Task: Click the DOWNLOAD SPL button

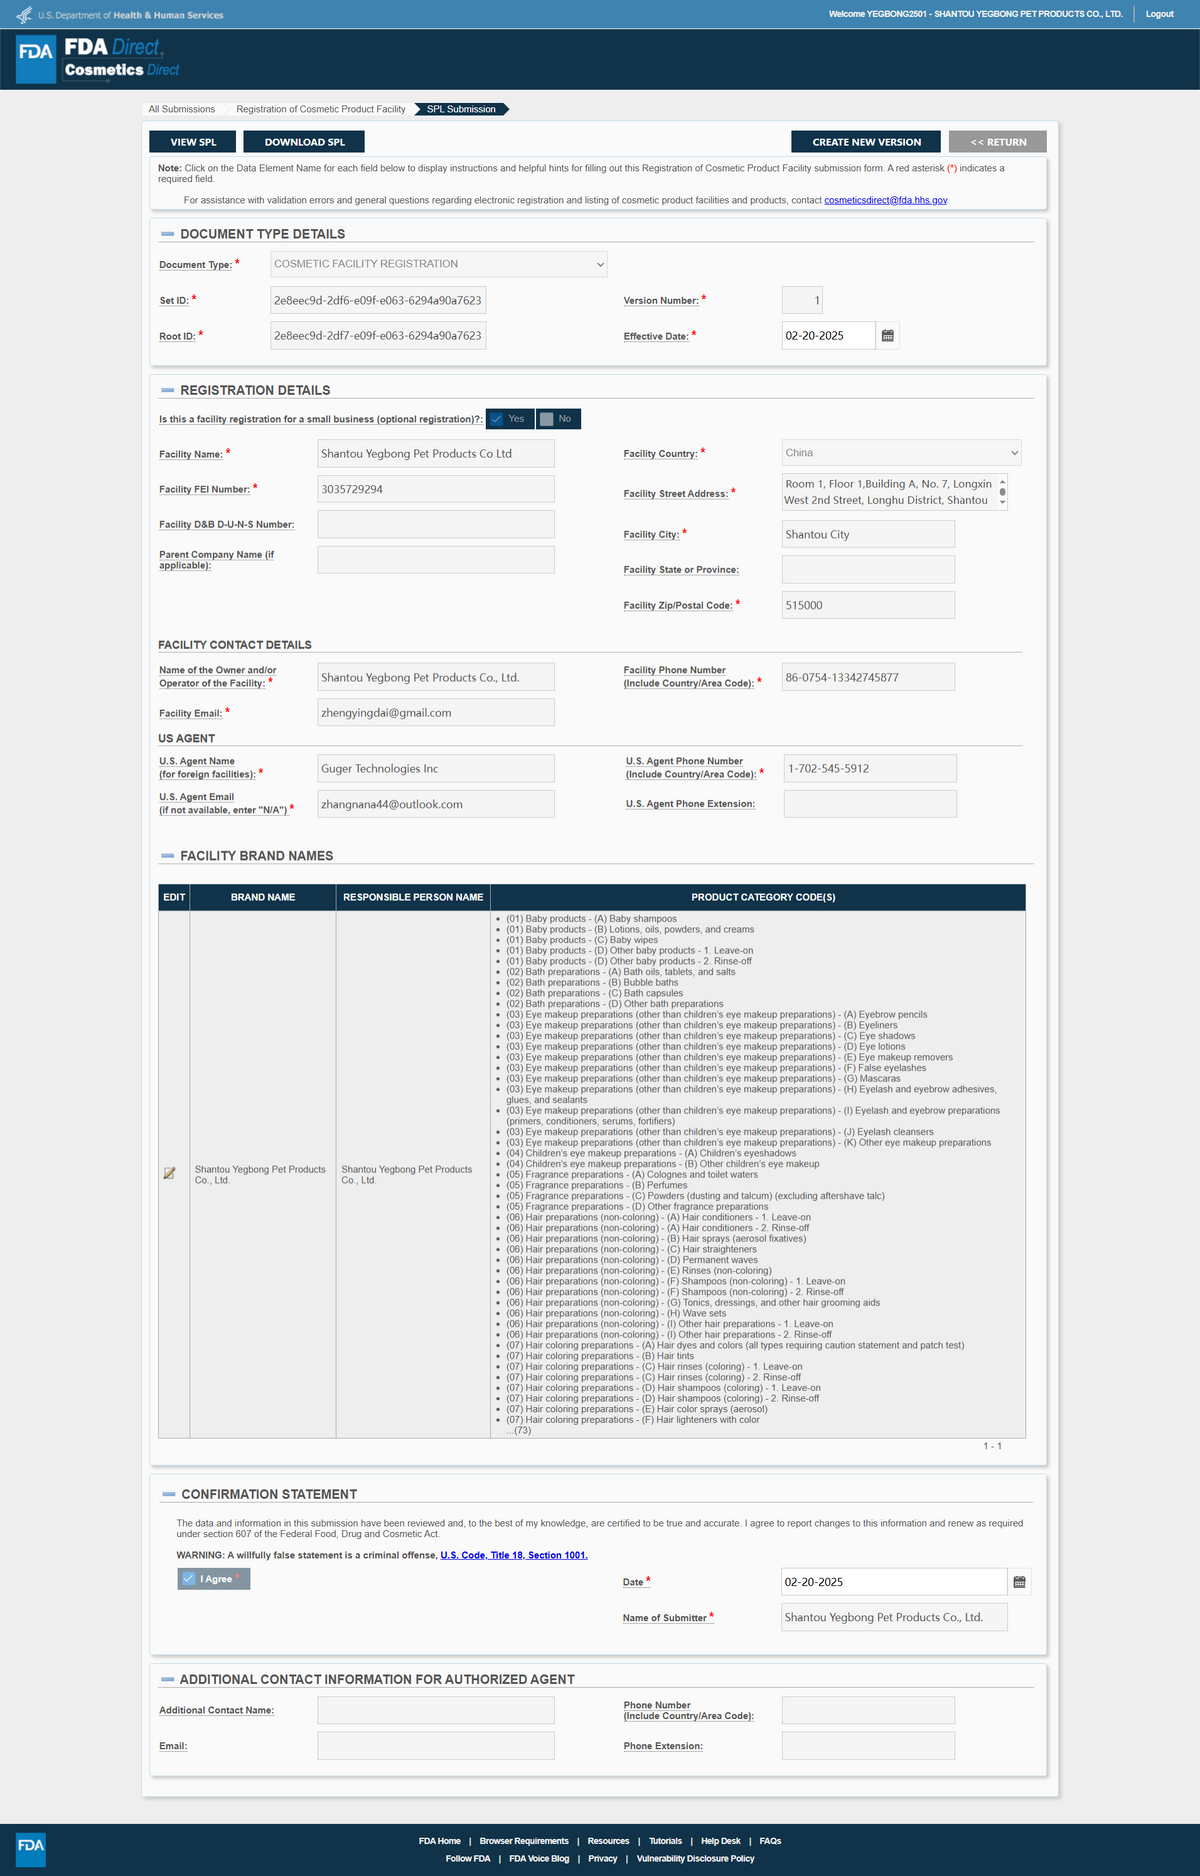Action: click(x=304, y=142)
